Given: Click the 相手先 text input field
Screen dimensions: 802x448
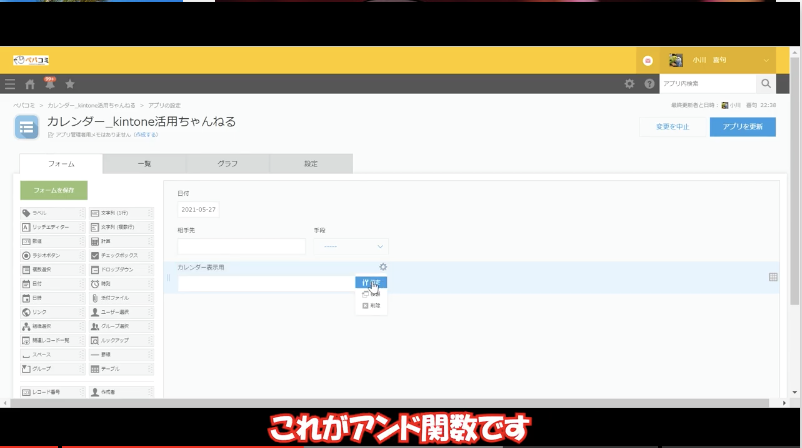Looking at the screenshot, I should pyautogui.click(x=241, y=246).
